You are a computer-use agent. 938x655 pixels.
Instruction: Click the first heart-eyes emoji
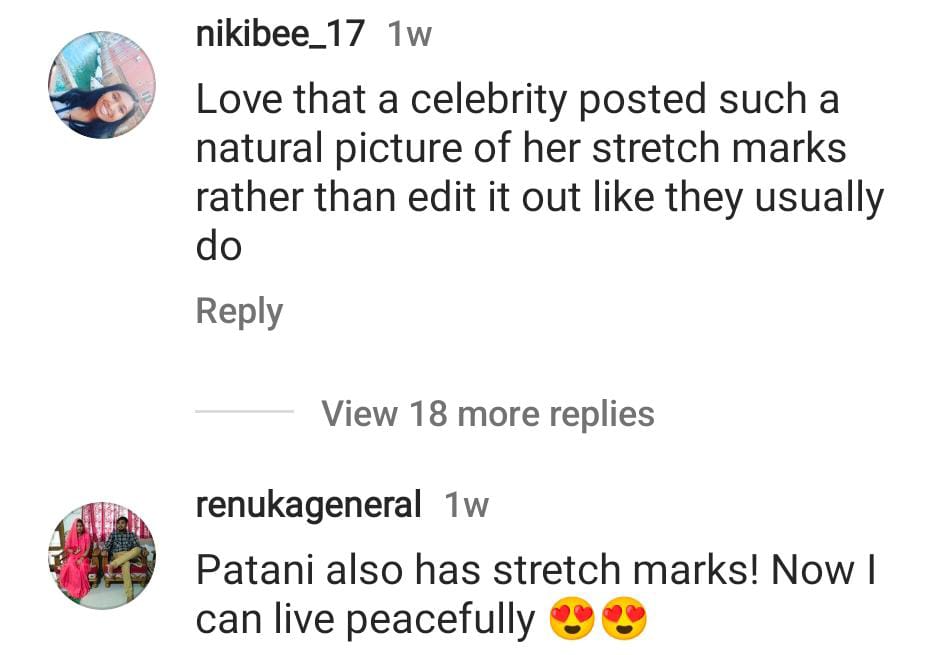[573, 619]
